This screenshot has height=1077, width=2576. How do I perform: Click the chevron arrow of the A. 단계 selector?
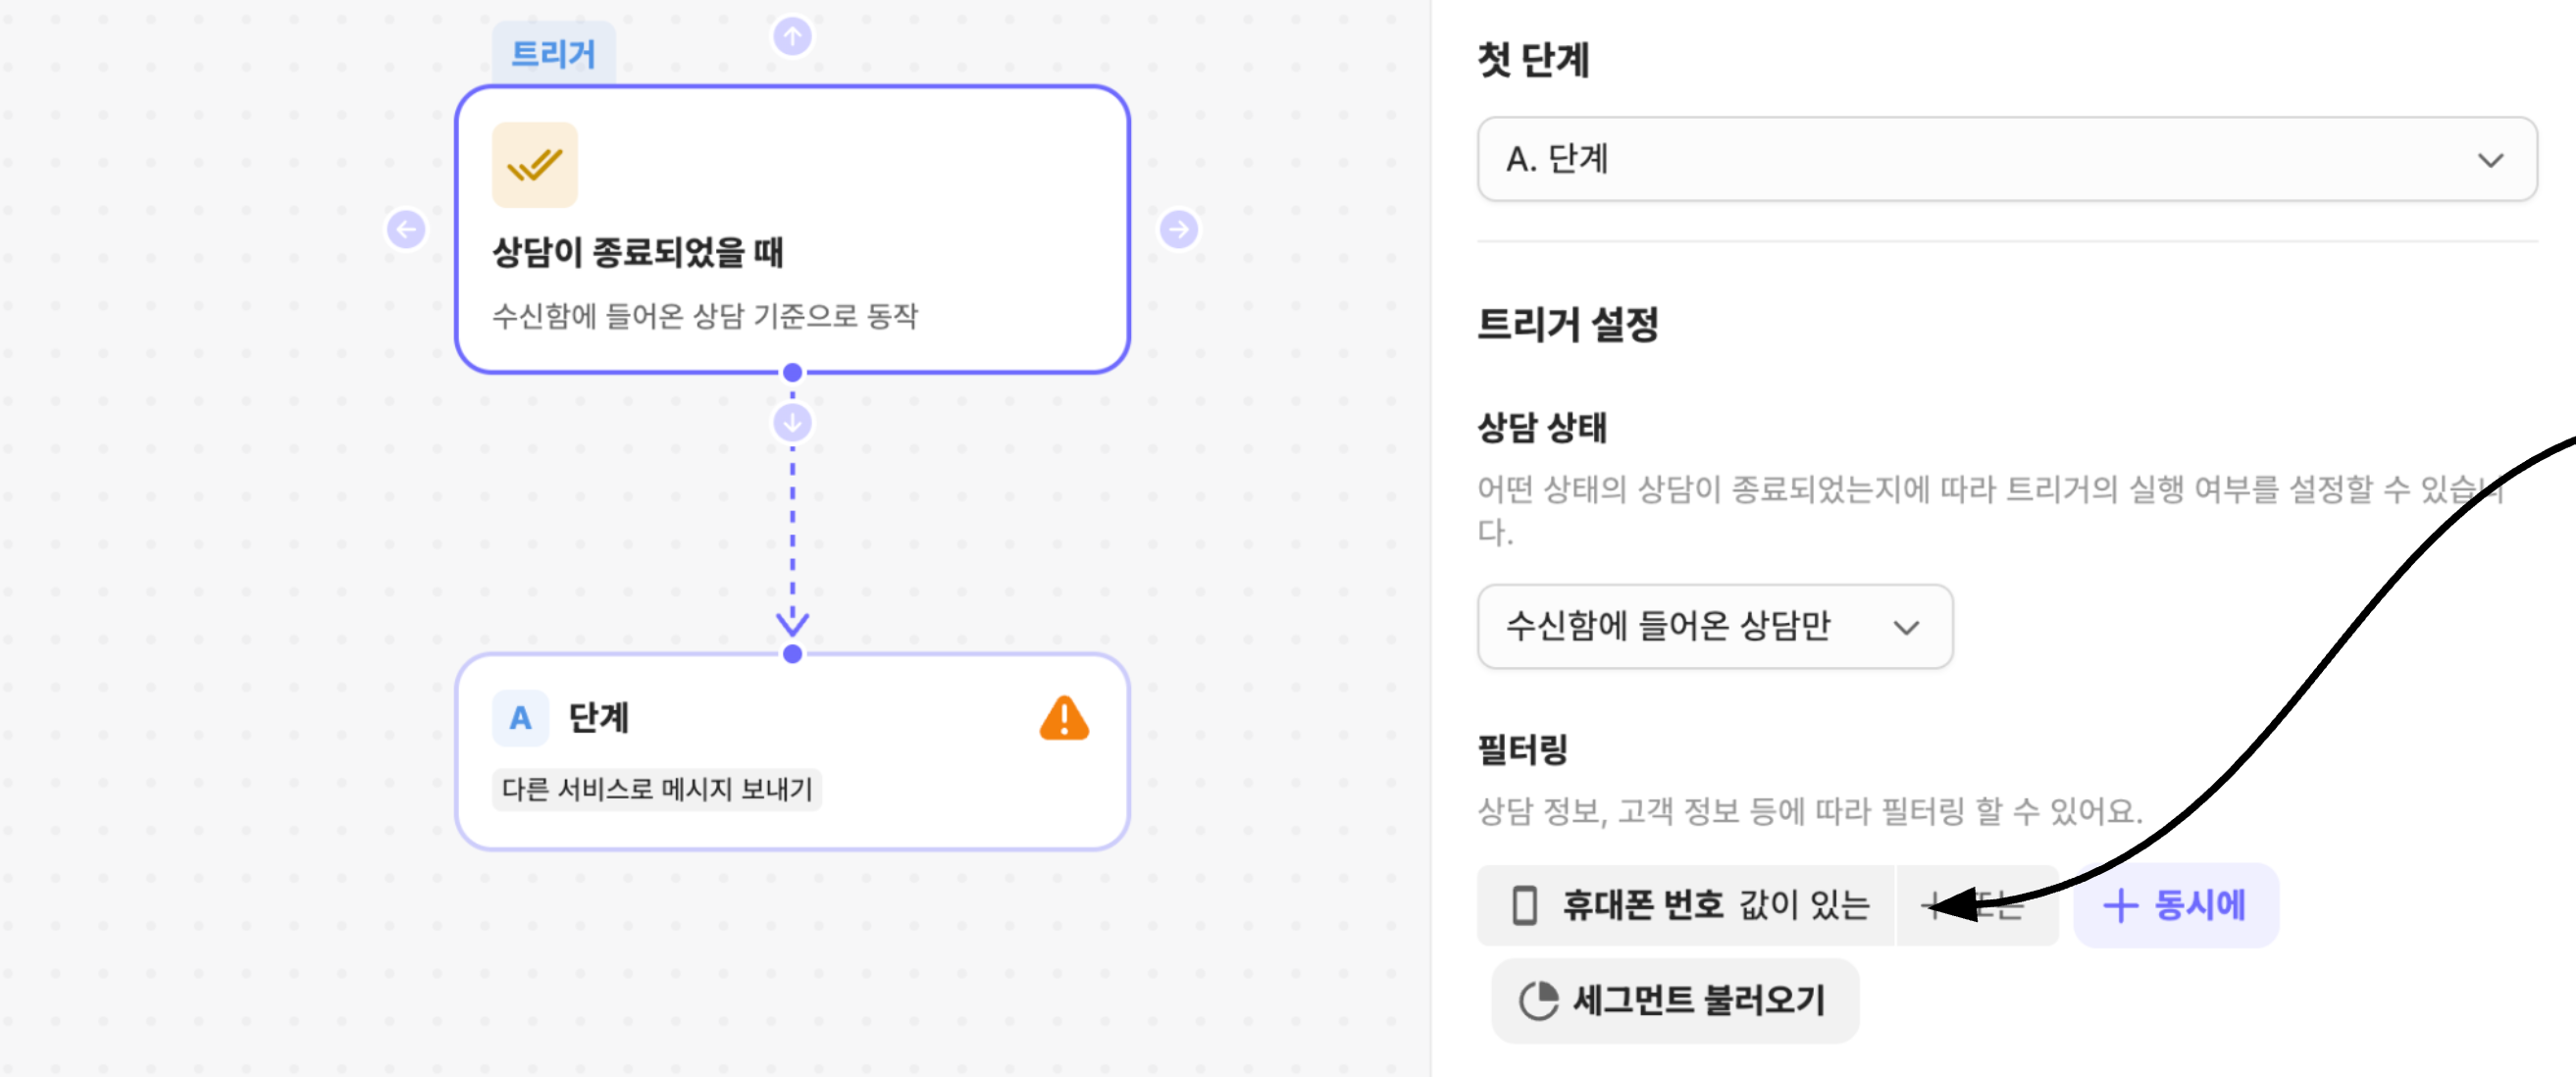point(2490,160)
